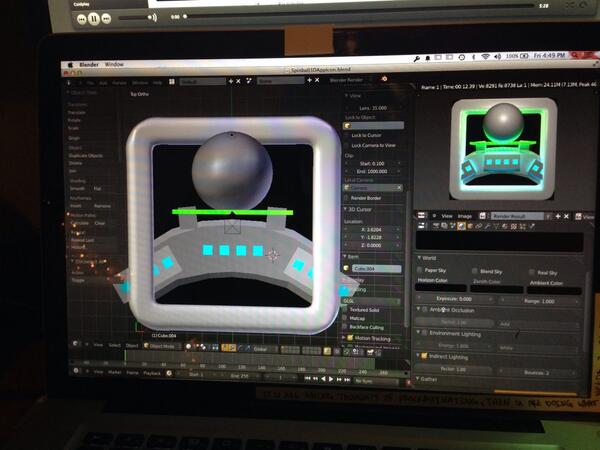Click the Render Result image name field
The height and width of the screenshot is (450, 600).
(517, 216)
